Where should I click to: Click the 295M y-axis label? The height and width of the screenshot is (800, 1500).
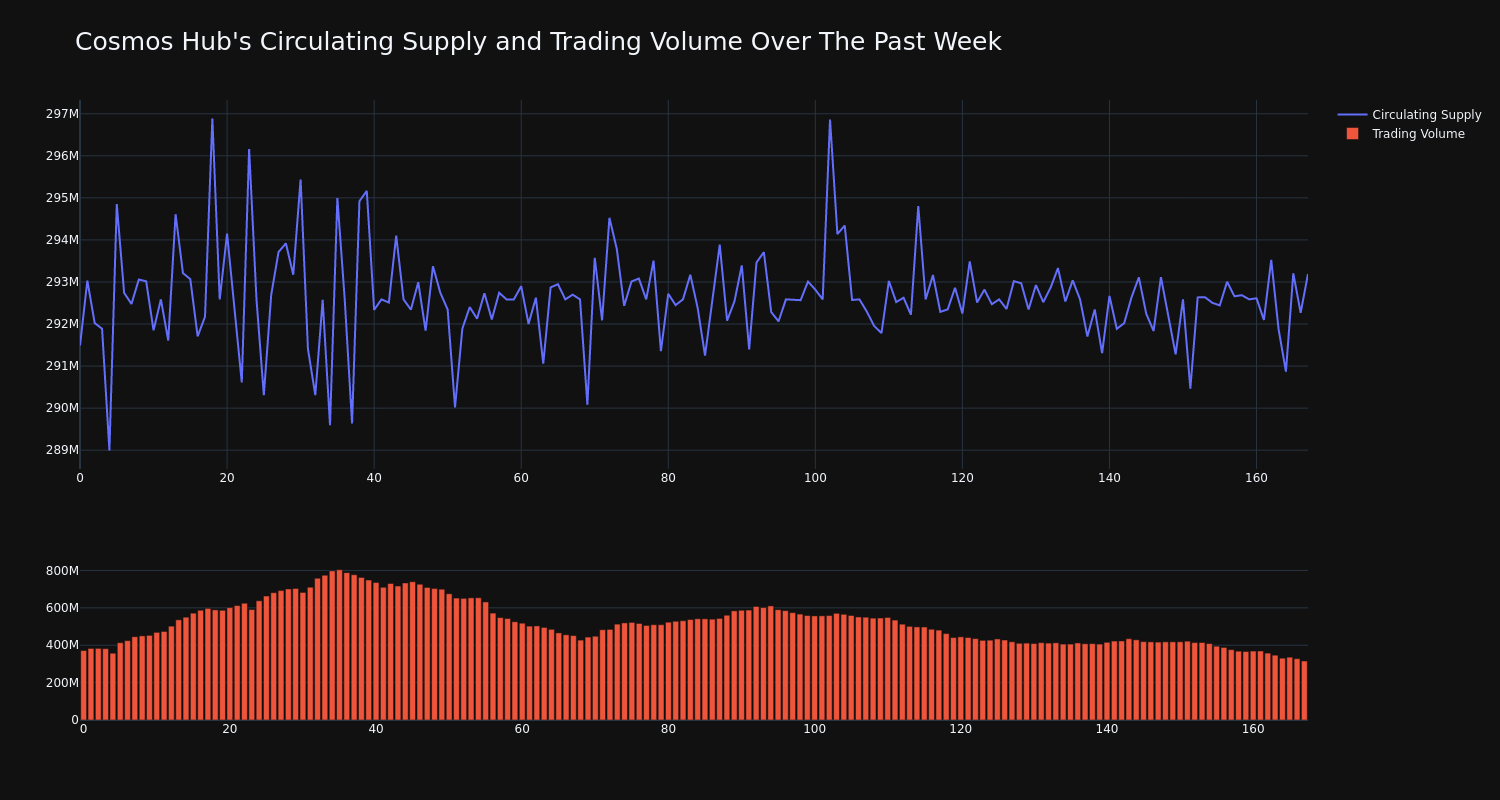point(62,198)
